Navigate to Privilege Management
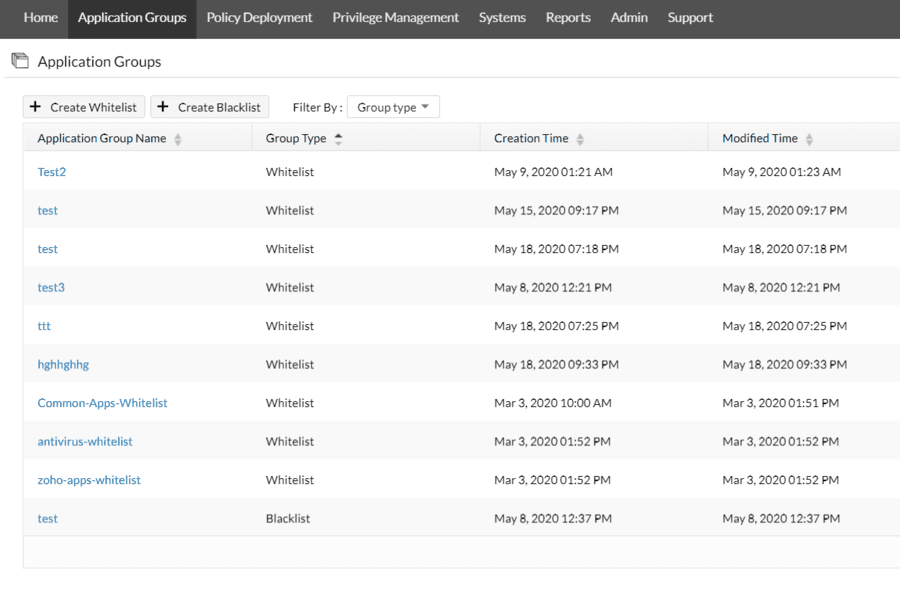This screenshot has height=600, width=900. (x=395, y=17)
